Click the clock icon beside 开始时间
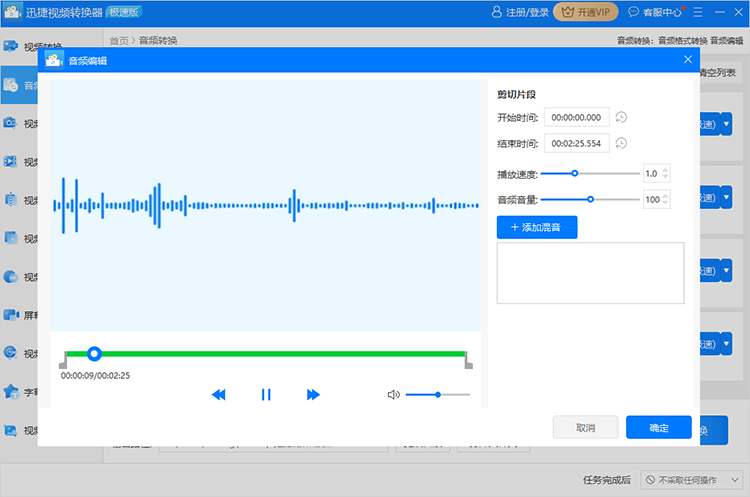 pyautogui.click(x=621, y=118)
